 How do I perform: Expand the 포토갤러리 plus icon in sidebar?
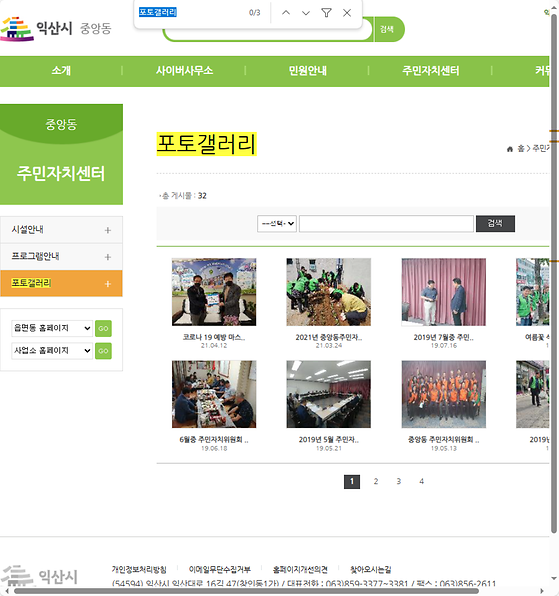108,284
